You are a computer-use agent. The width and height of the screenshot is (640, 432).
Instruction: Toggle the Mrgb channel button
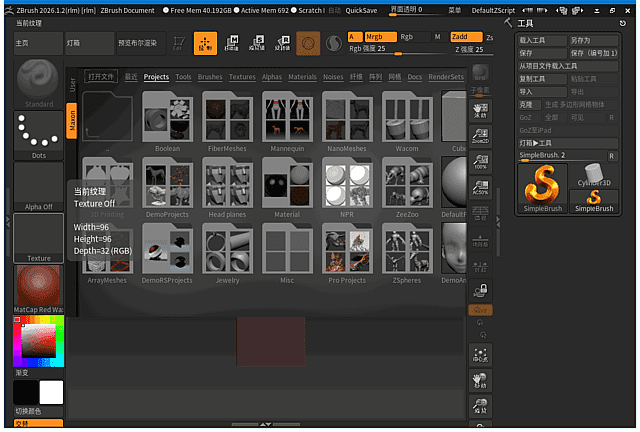pyautogui.click(x=374, y=36)
